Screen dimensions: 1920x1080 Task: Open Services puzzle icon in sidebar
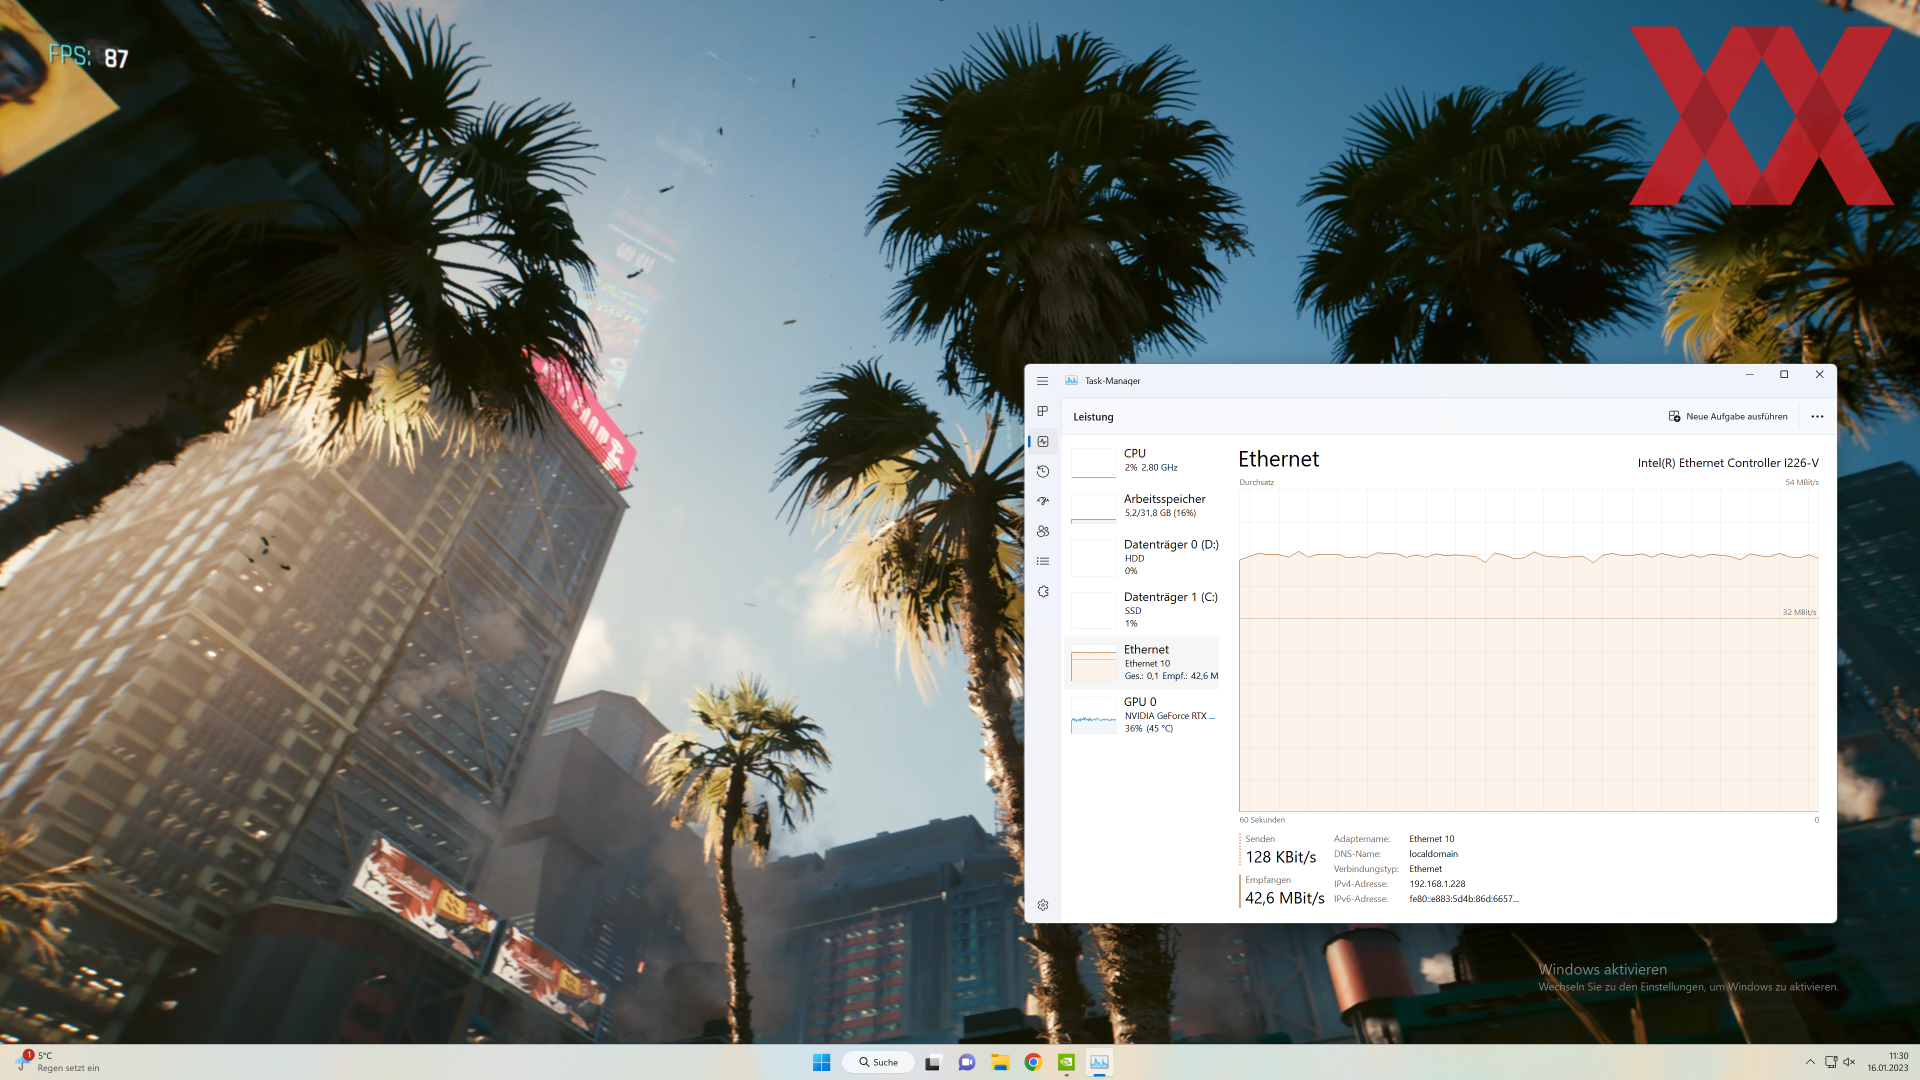click(x=1042, y=591)
